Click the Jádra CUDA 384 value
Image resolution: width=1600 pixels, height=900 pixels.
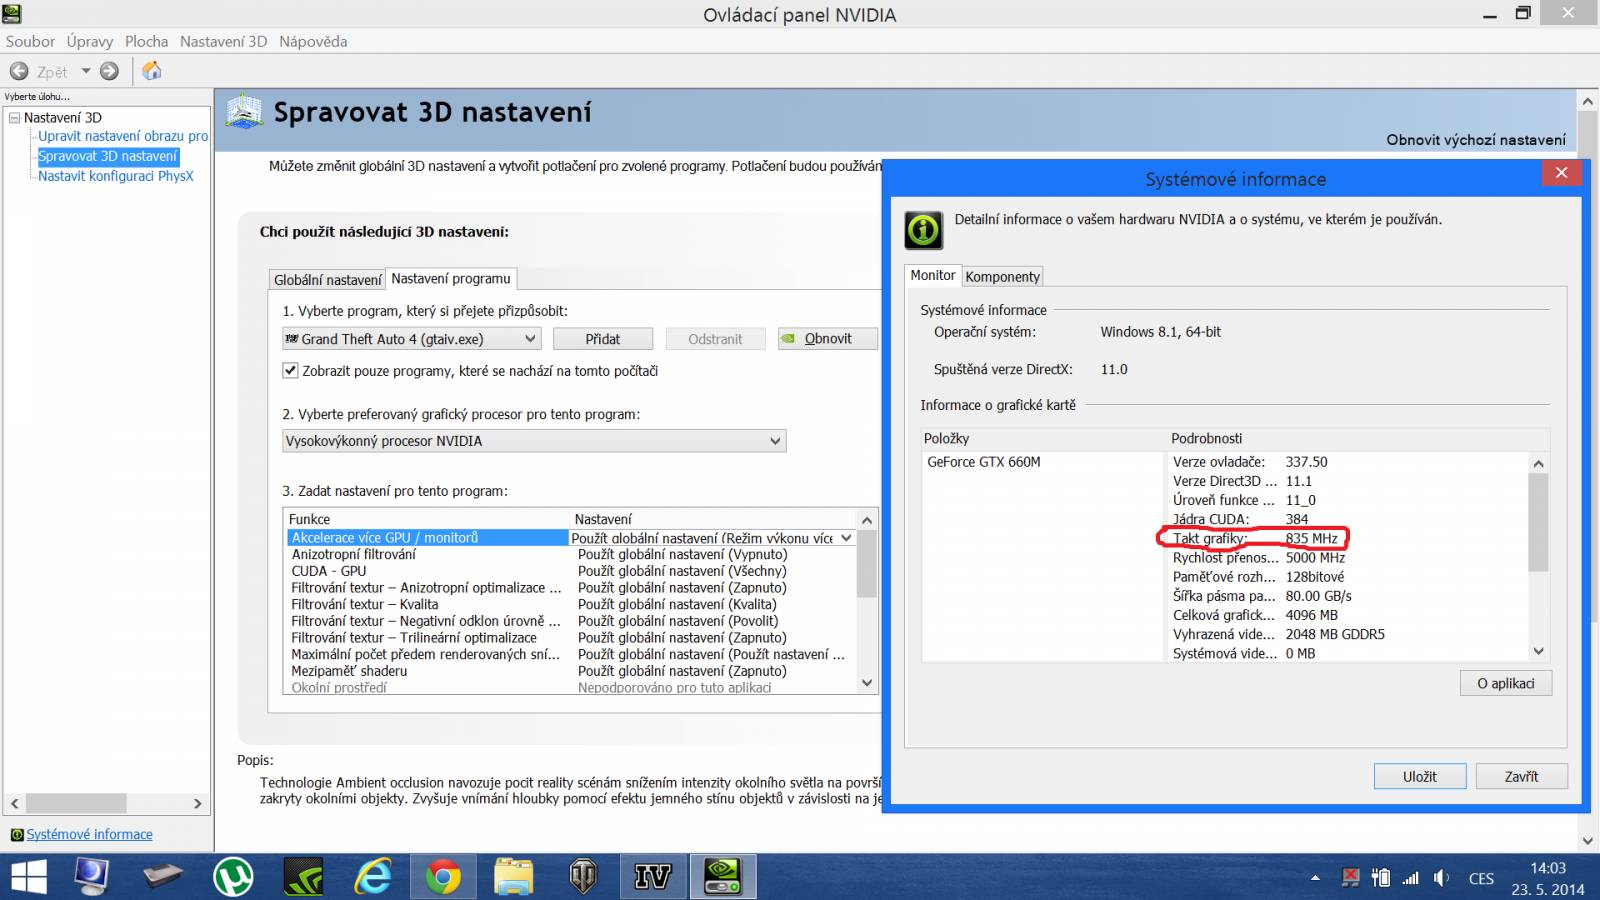(x=1297, y=519)
